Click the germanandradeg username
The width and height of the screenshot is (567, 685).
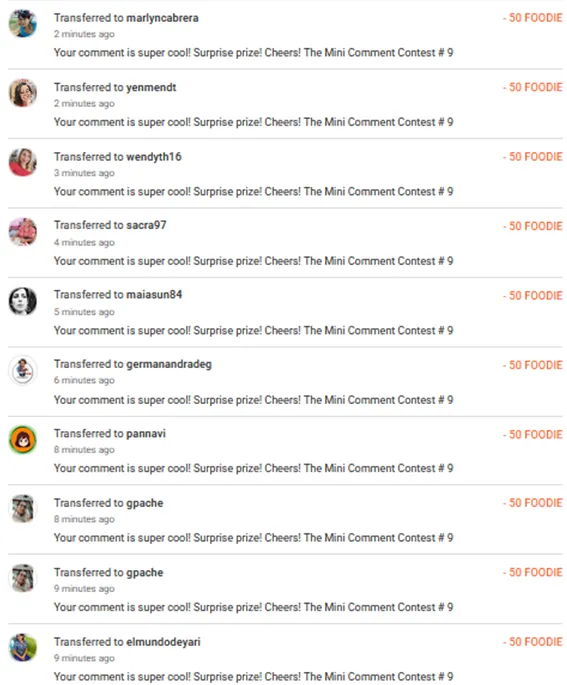(169, 364)
